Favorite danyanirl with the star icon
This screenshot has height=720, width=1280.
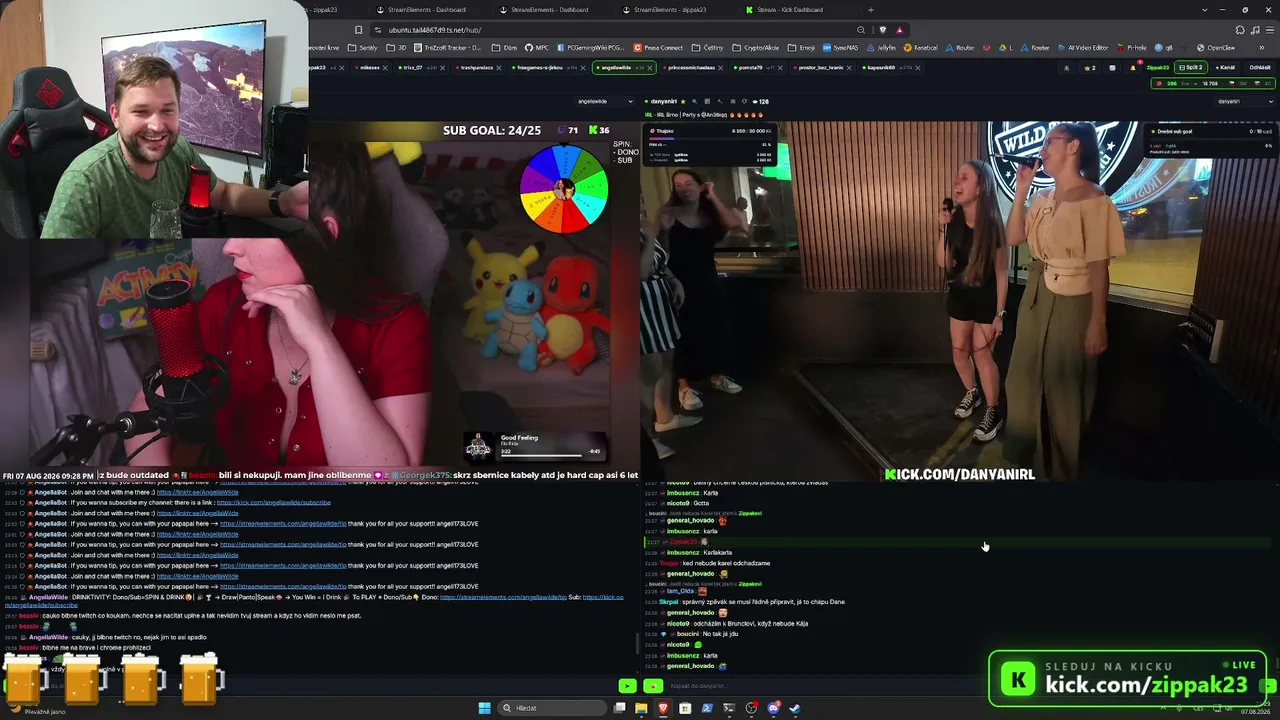[684, 101]
